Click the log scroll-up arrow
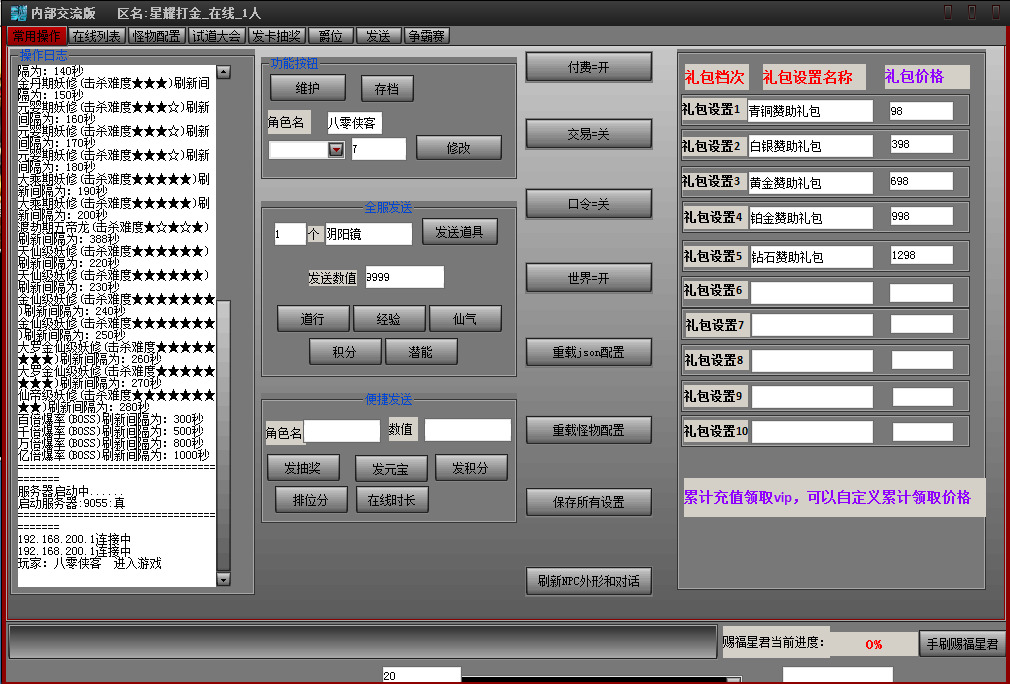 pos(223,73)
